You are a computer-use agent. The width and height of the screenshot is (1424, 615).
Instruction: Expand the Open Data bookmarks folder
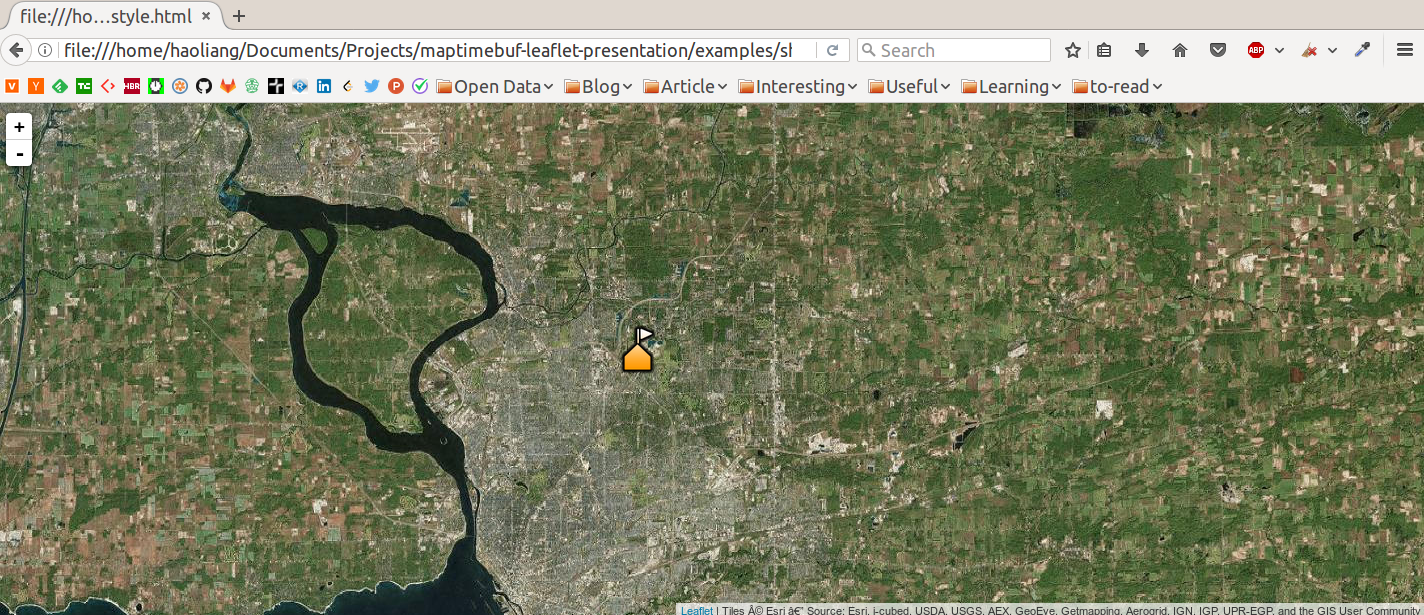[495, 87]
